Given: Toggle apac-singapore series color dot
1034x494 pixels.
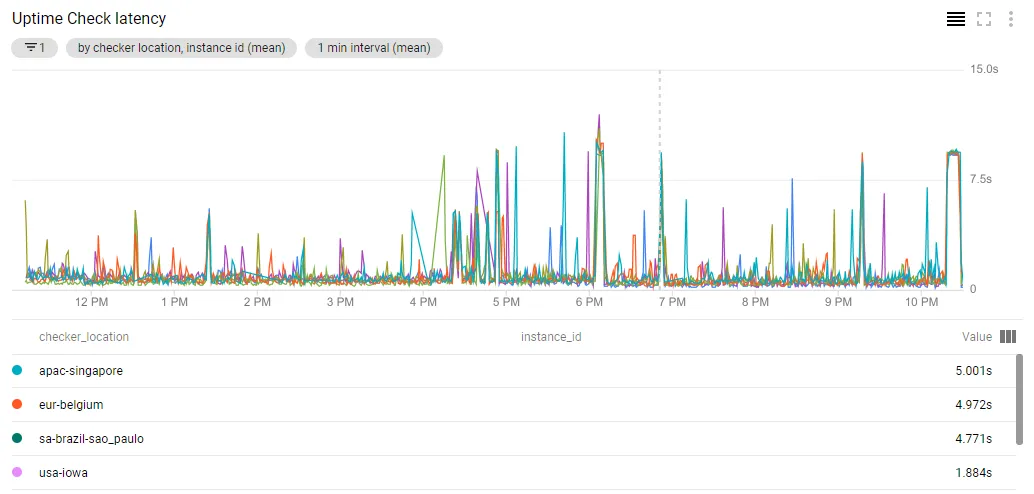Looking at the screenshot, I should point(17,371).
